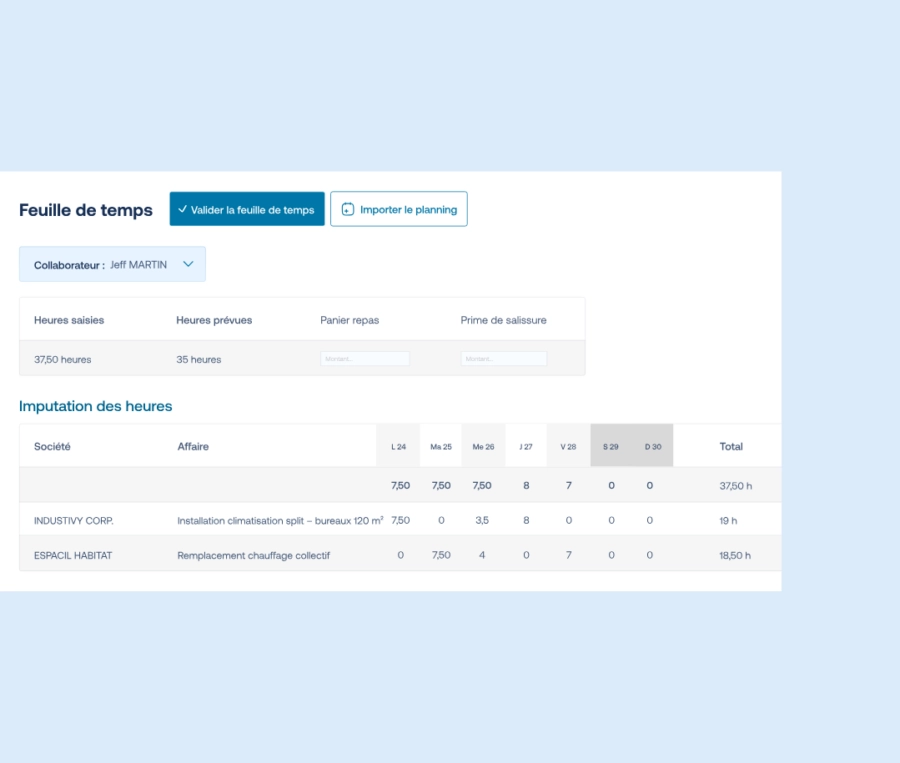The width and height of the screenshot is (900, 763).
Task: Click the Valider la feuille de temps button
Action: pyautogui.click(x=247, y=209)
